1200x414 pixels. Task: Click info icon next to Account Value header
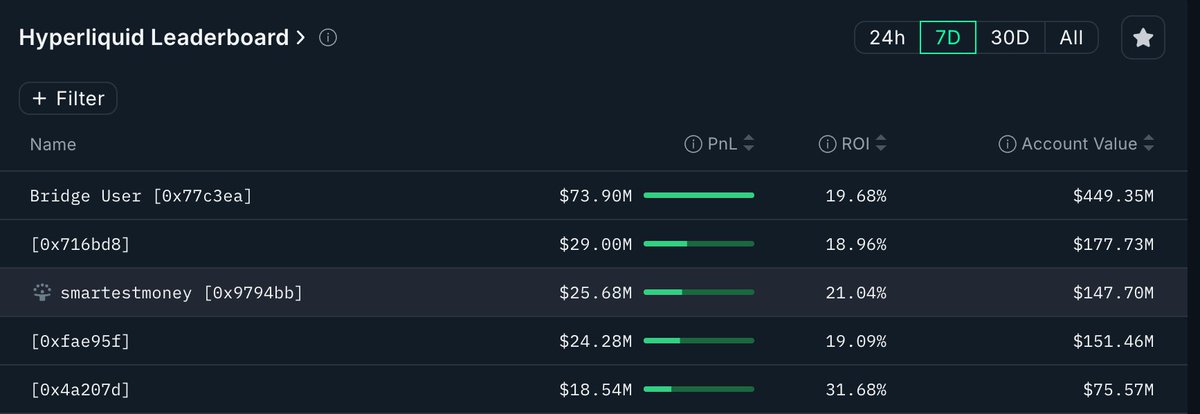(1008, 144)
